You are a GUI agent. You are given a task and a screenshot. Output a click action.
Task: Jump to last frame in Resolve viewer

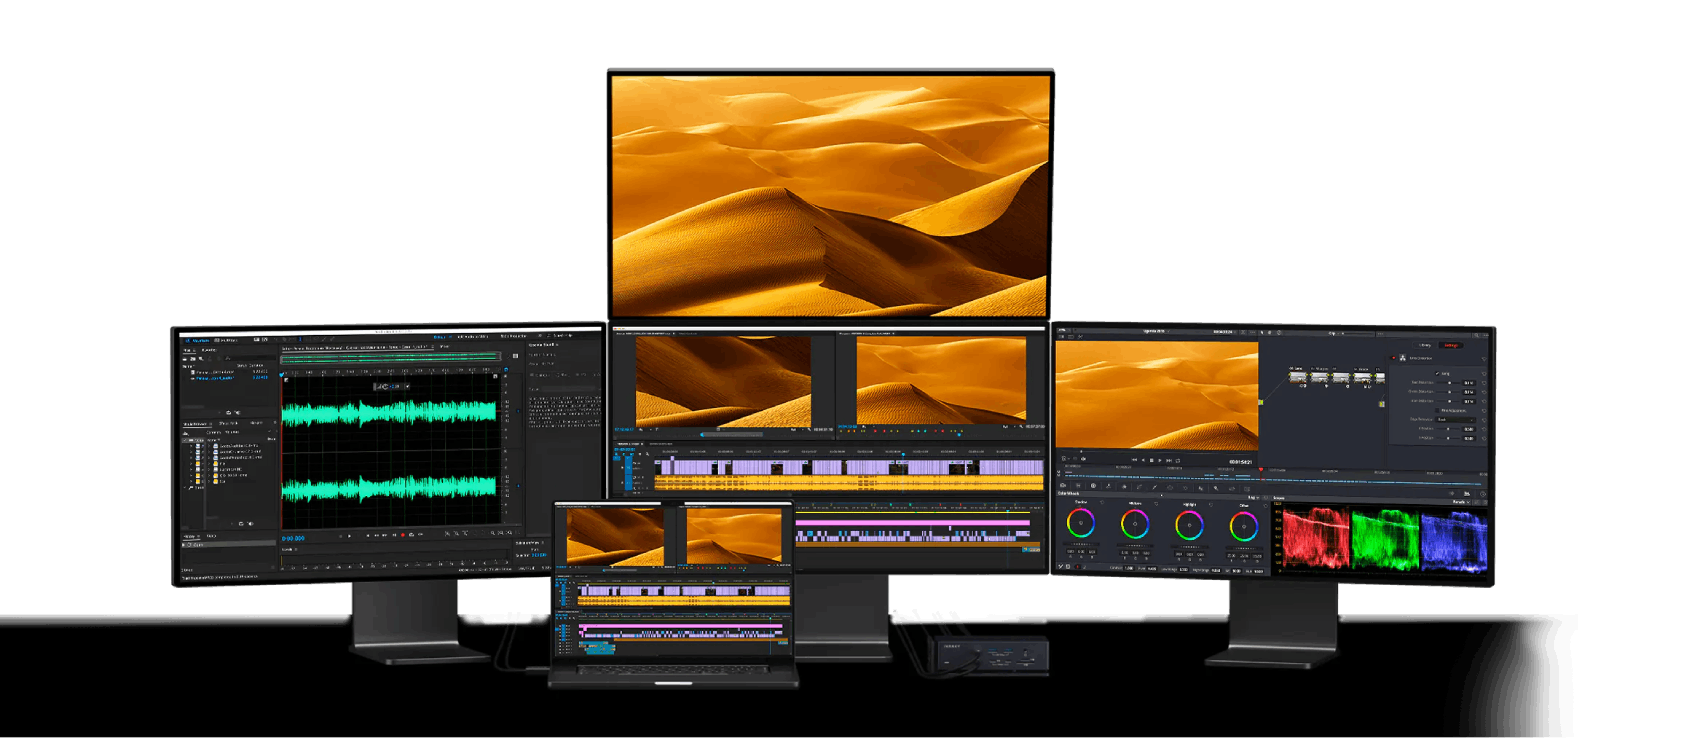click(x=1170, y=460)
